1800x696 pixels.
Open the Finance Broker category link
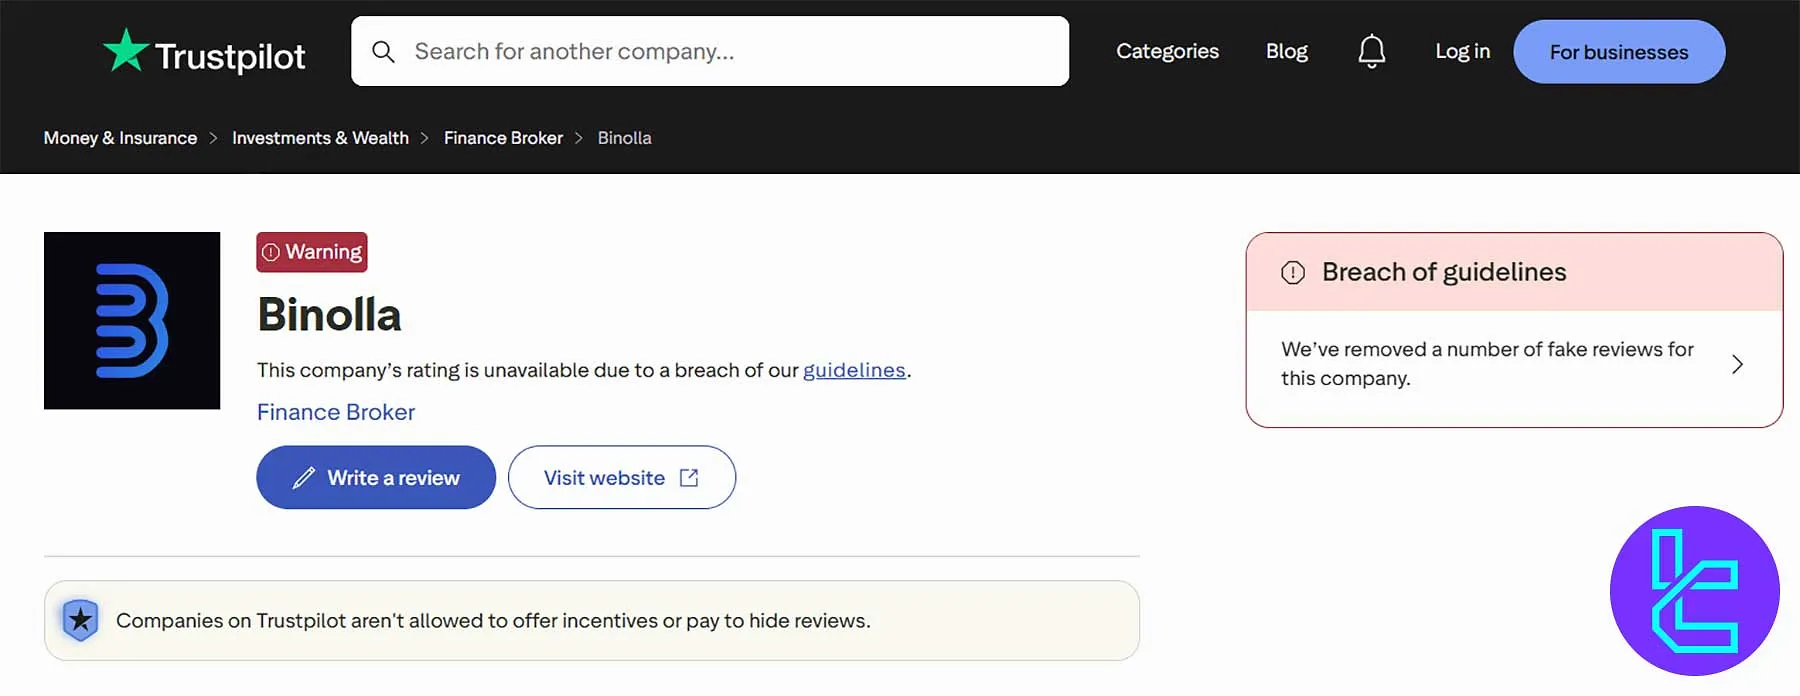[335, 412]
